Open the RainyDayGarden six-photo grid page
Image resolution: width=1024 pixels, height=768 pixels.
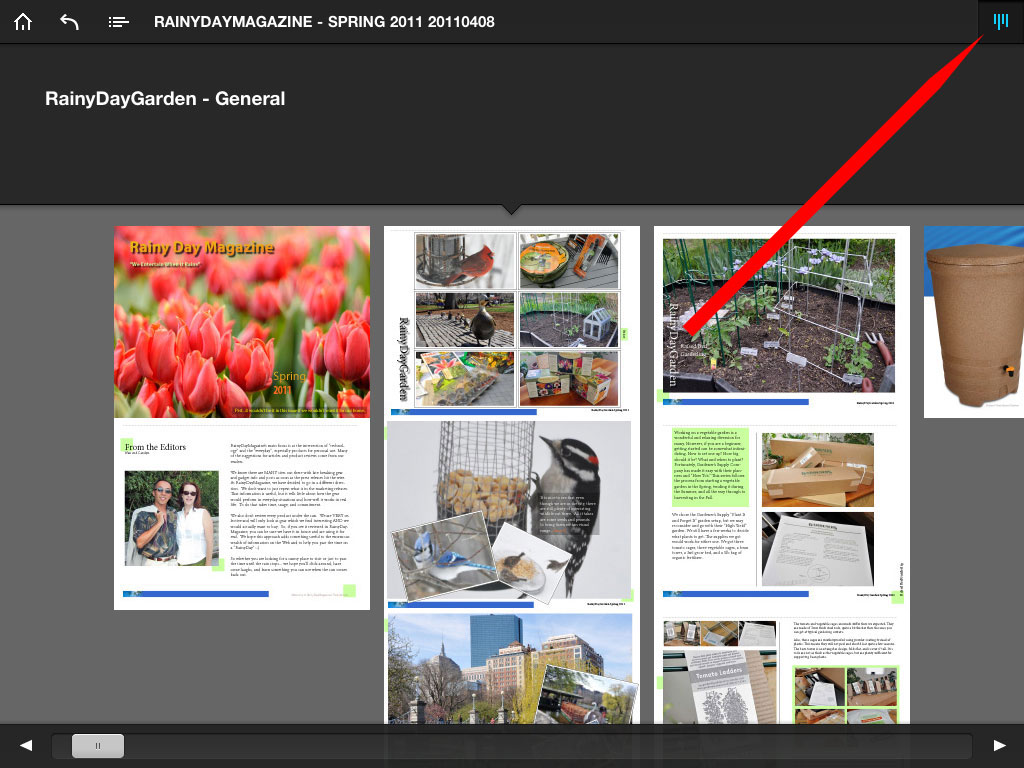pos(511,322)
